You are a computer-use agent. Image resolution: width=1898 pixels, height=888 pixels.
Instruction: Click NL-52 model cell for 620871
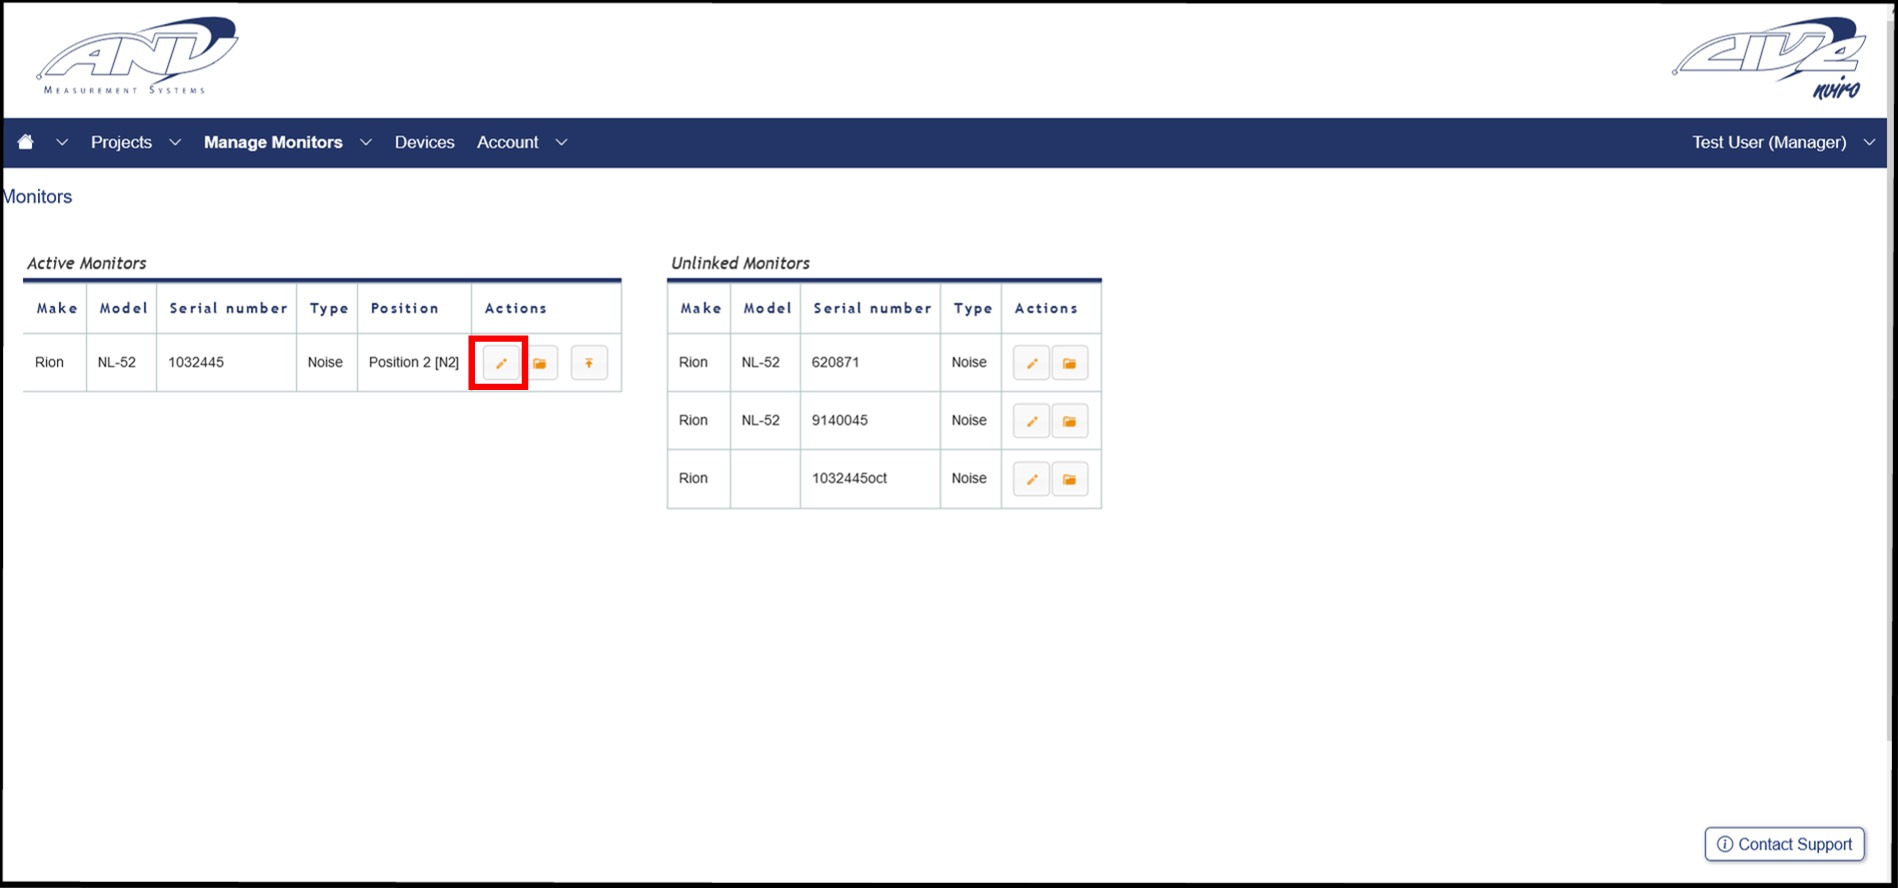(765, 362)
